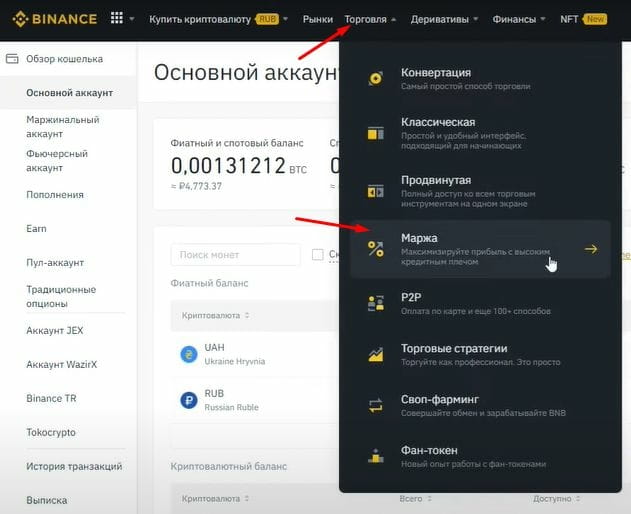631x514 pixels.
Task: Click the wallet icon beside Обзор кошелька
Action: point(12,59)
